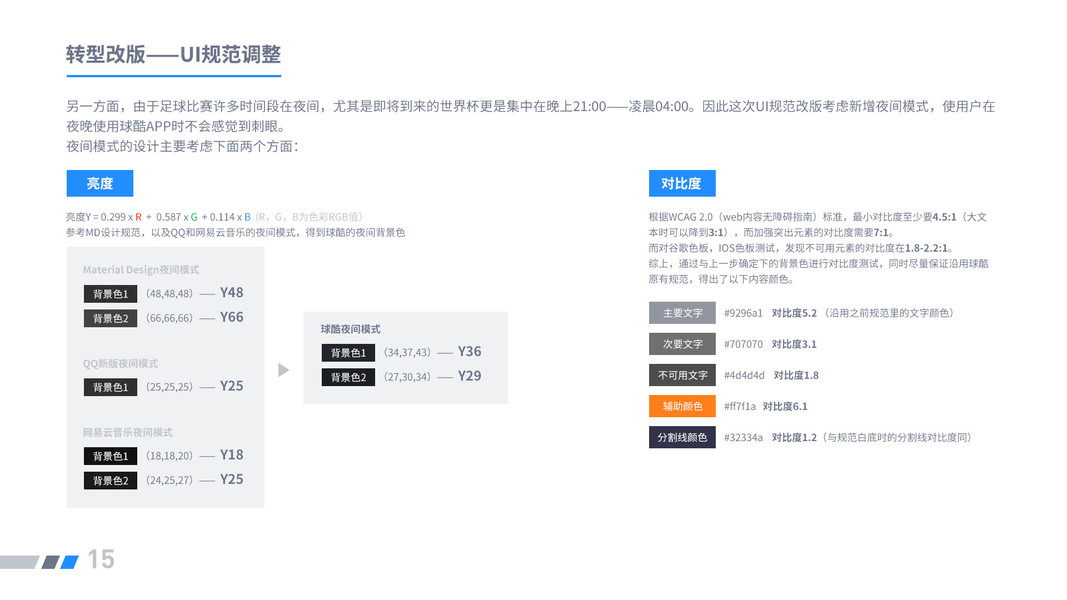Viewport: 1067px width, 600px height.
Task: Click the line 夜间模式的设计主要考虑下面两个方面
Action: pos(182,147)
